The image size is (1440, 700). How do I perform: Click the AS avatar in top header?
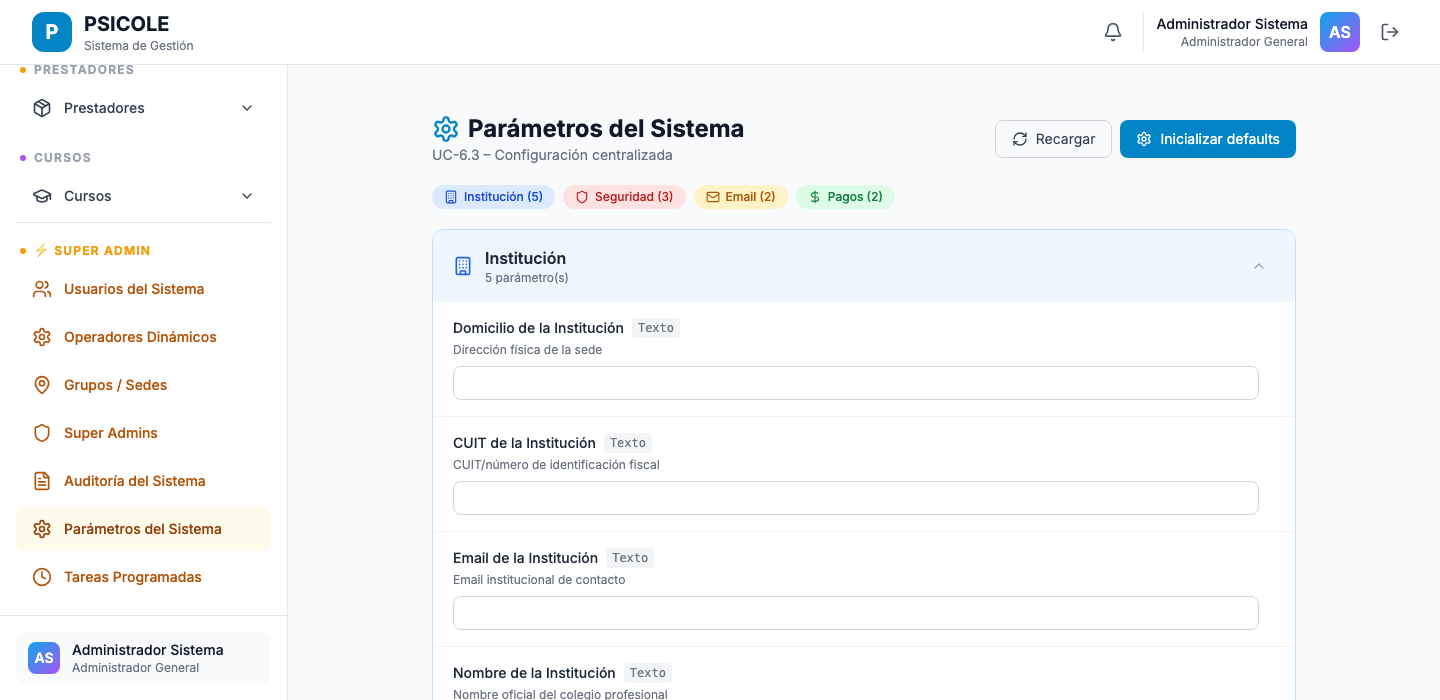[1340, 32]
